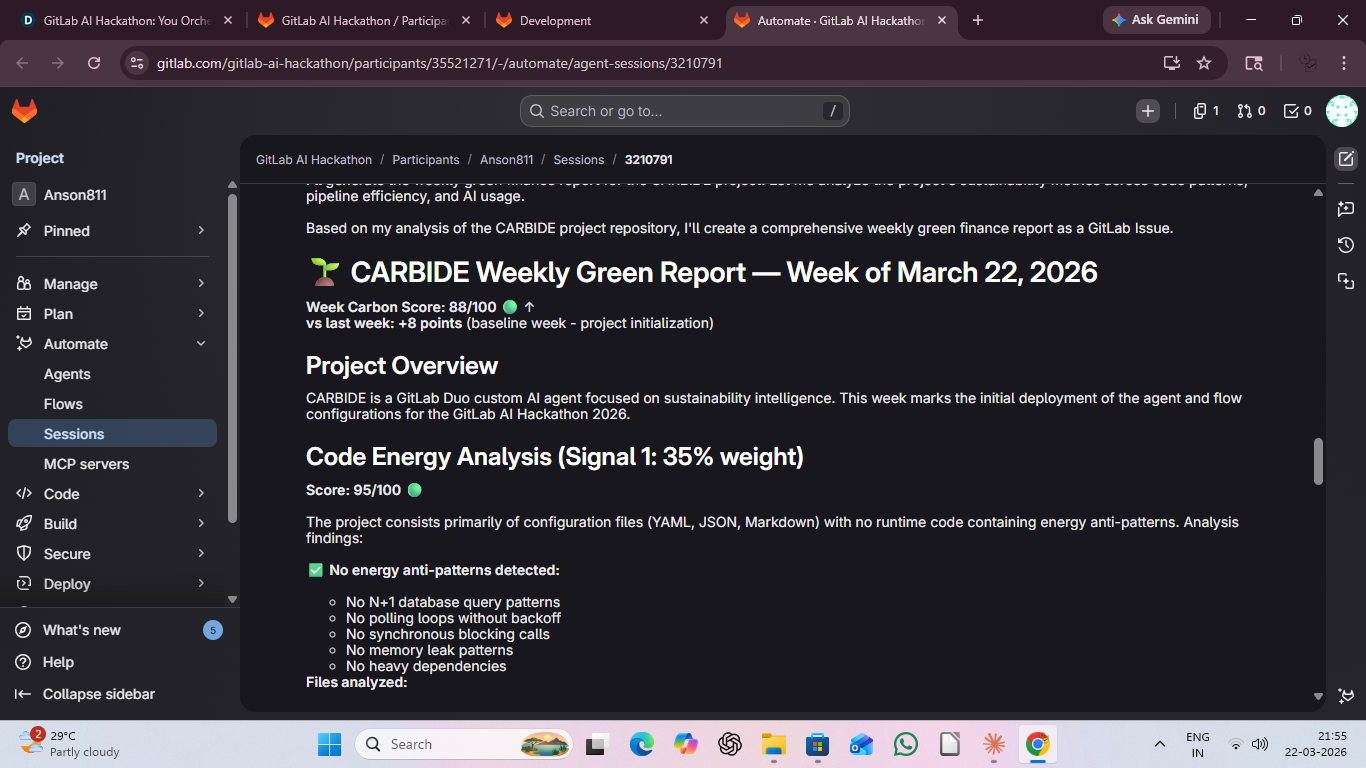Open to-do list counter icon
The height and width of the screenshot is (768, 1366).
click(x=1297, y=111)
